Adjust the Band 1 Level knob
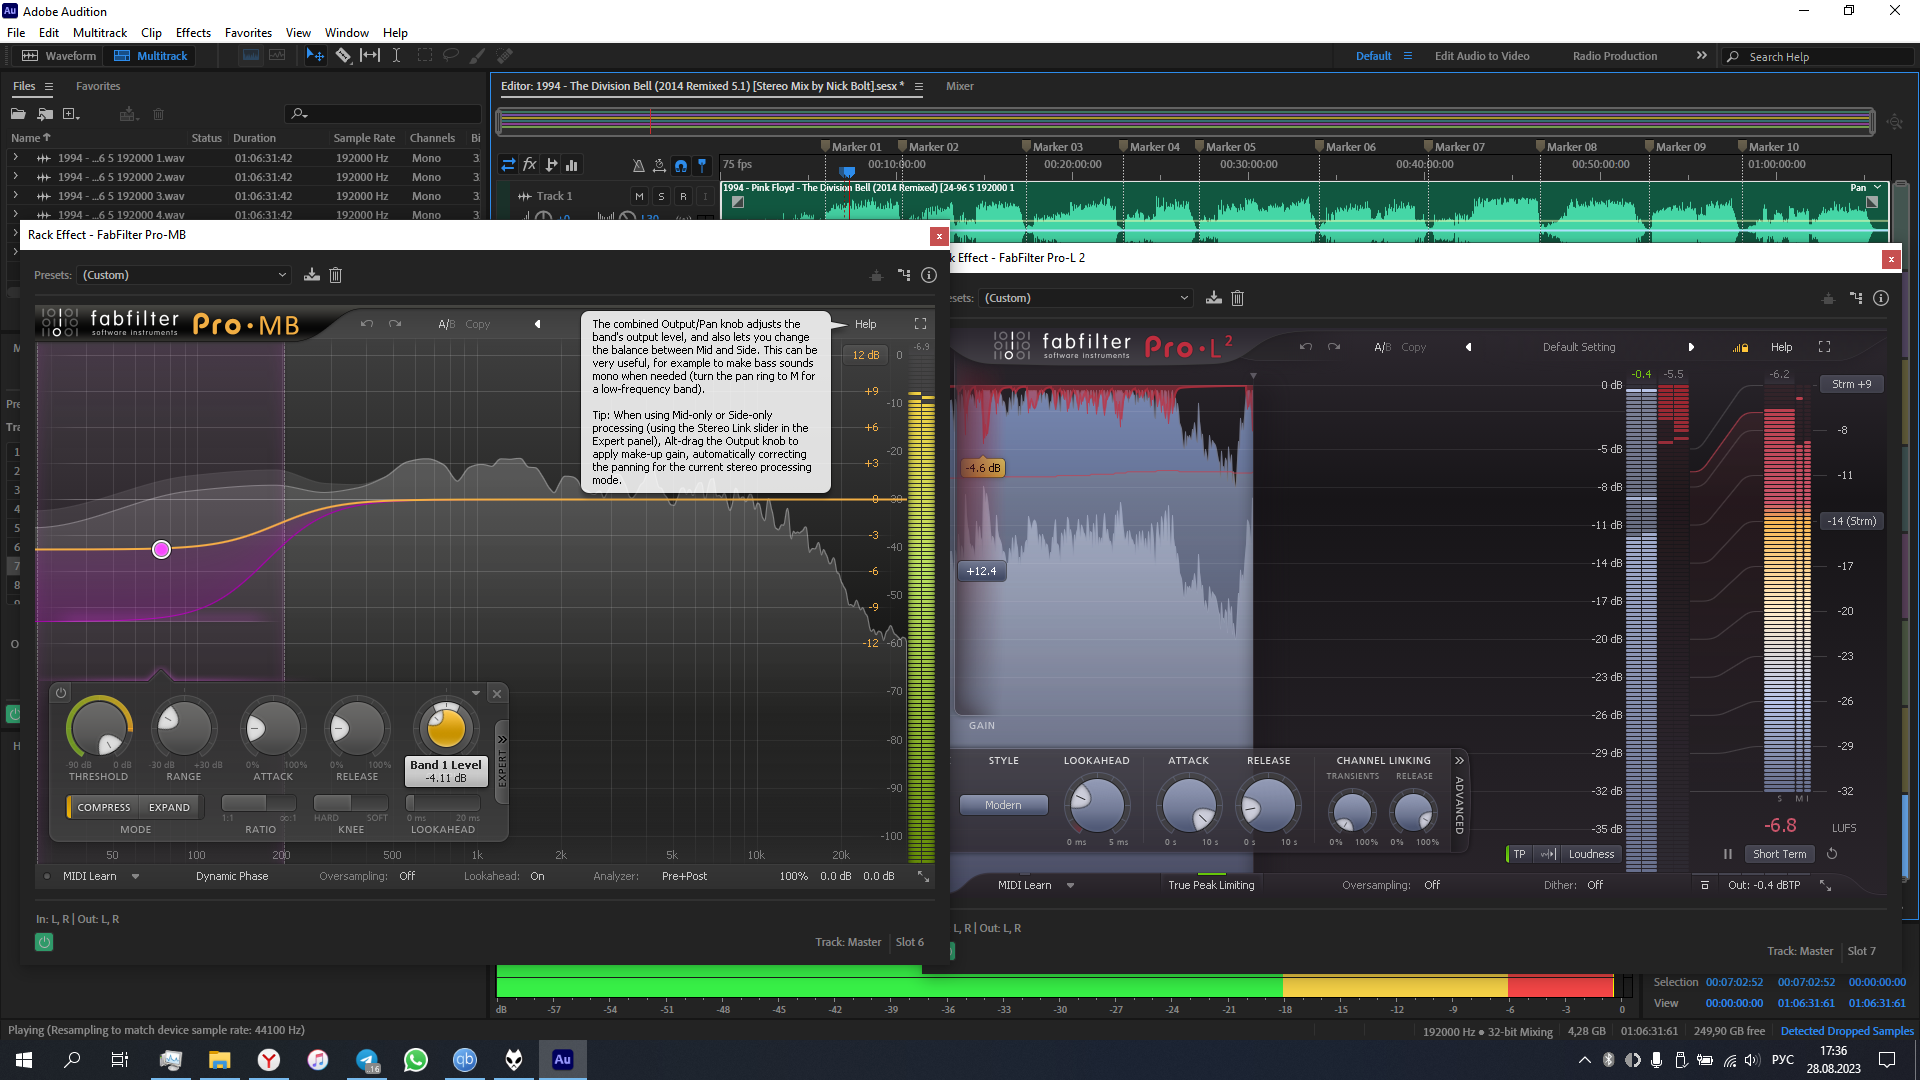 tap(446, 727)
